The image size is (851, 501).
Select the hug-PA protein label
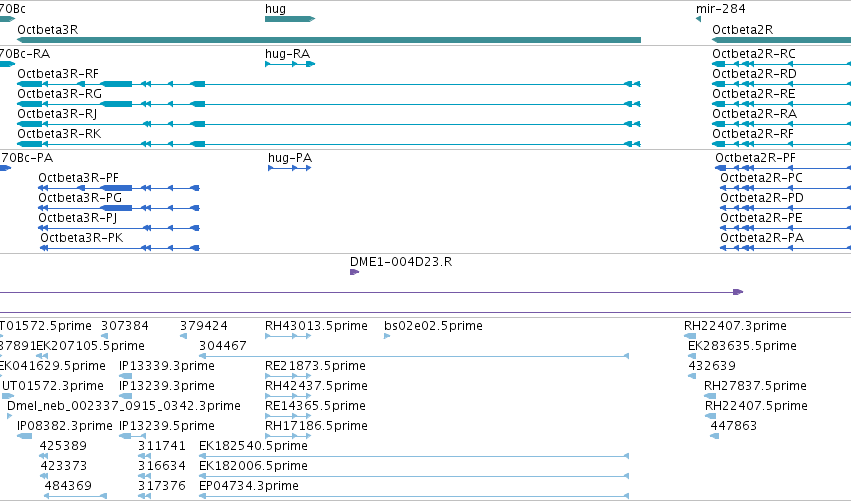tap(290, 158)
